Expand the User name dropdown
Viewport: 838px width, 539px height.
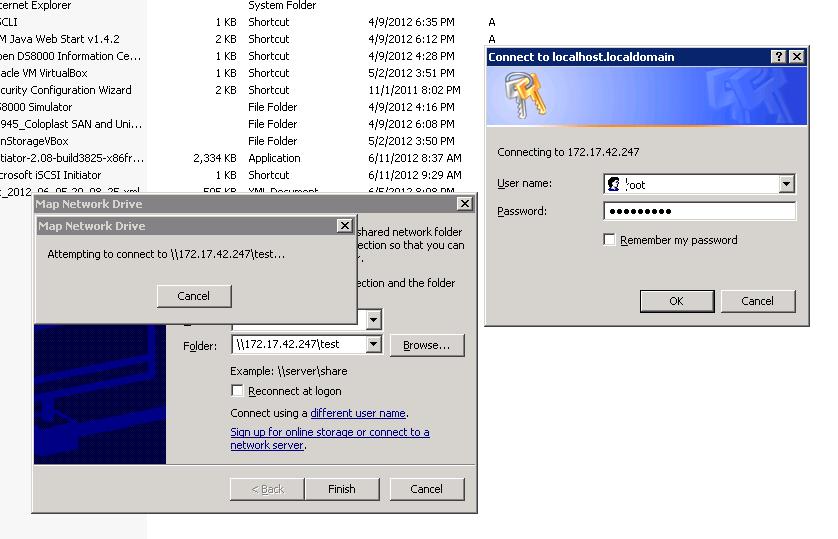pos(786,184)
